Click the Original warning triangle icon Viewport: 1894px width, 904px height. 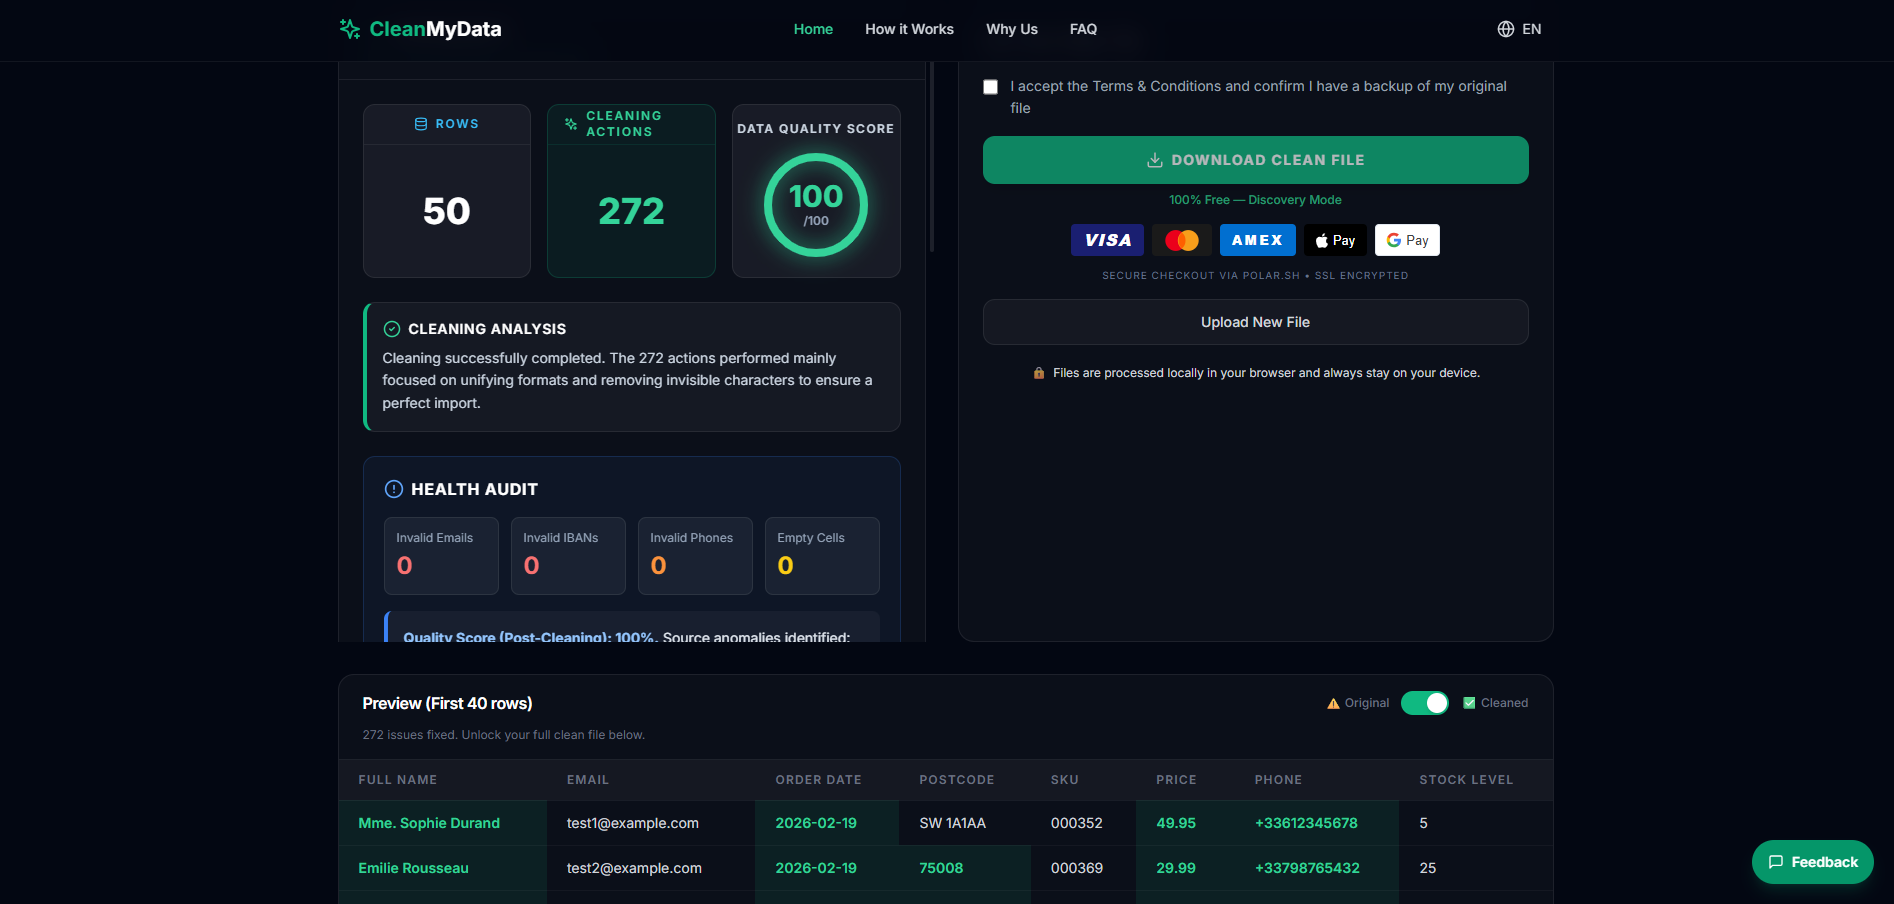point(1333,704)
